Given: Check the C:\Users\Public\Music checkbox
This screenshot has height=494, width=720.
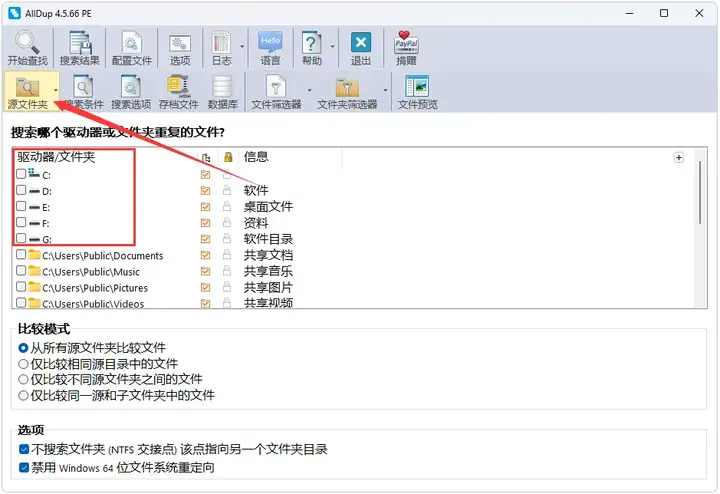Looking at the screenshot, I should [21, 270].
